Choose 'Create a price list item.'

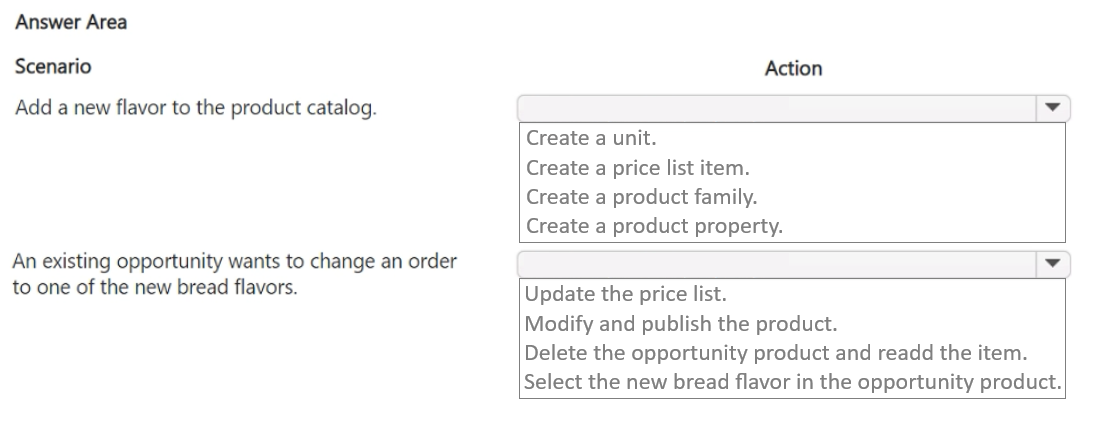(x=637, y=167)
